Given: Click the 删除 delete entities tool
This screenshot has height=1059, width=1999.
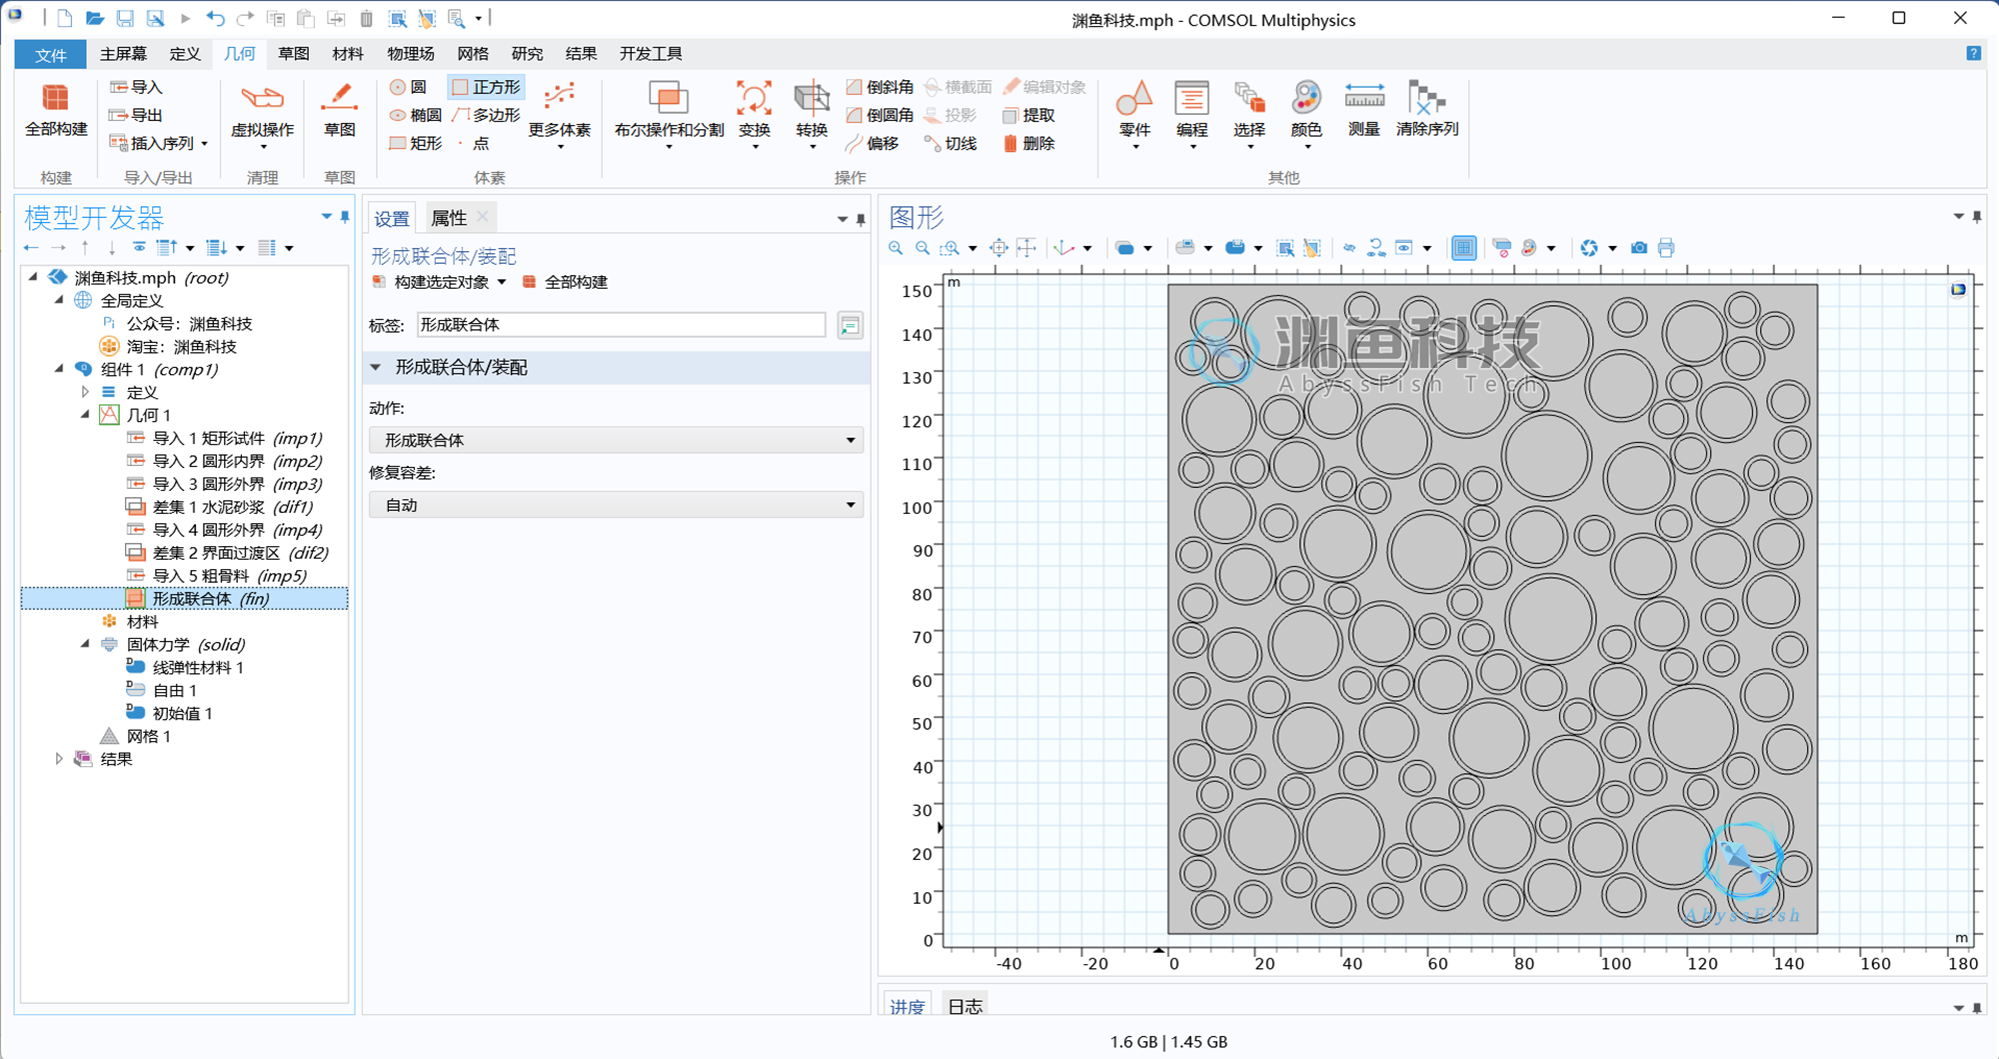Looking at the screenshot, I should [x=1029, y=144].
